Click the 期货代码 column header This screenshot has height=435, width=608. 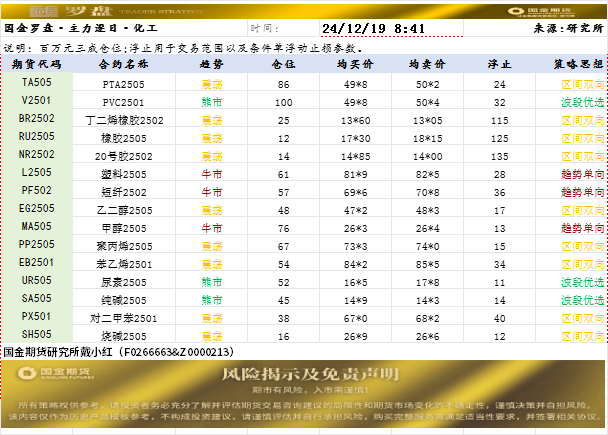tap(36, 64)
